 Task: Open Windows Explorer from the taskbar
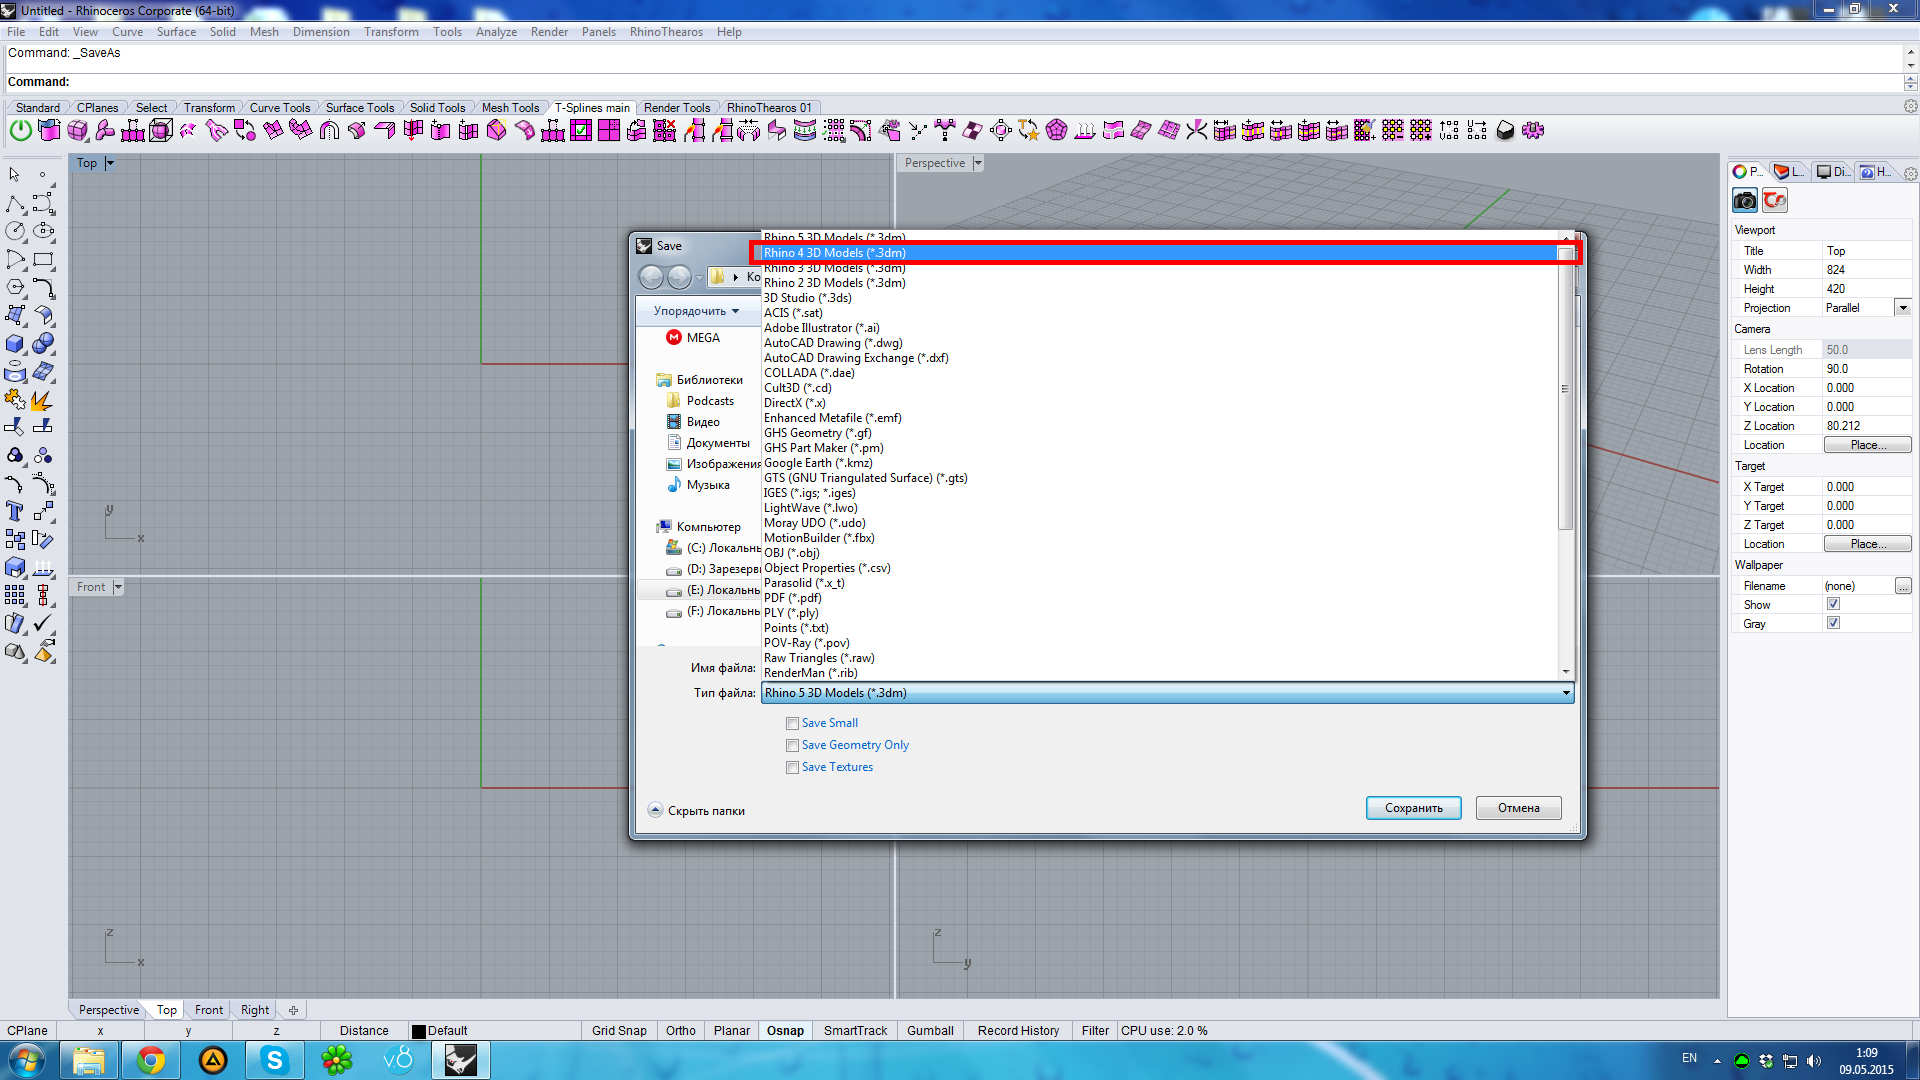click(89, 1060)
